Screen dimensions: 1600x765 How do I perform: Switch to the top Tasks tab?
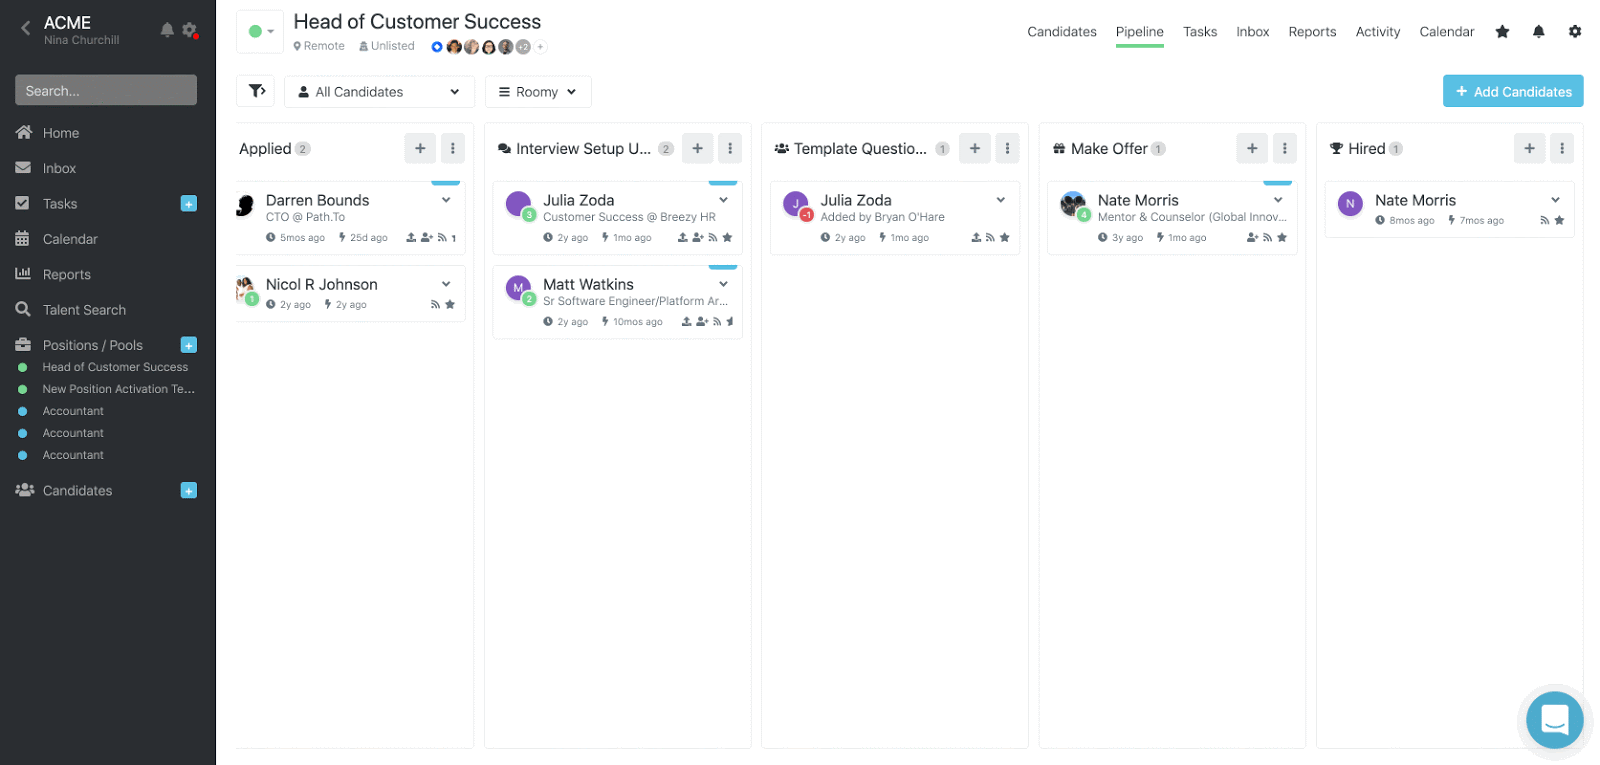click(1199, 32)
